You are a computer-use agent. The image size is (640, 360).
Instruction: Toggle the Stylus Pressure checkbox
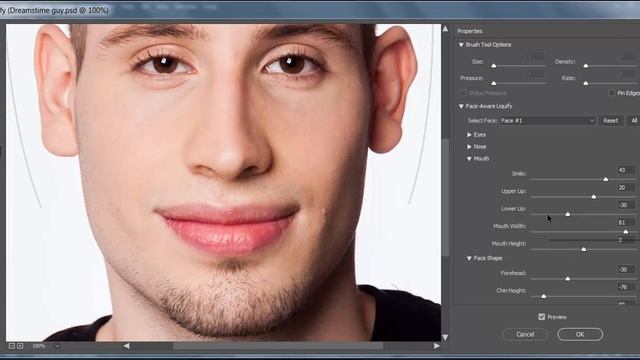pyautogui.click(x=463, y=93)
